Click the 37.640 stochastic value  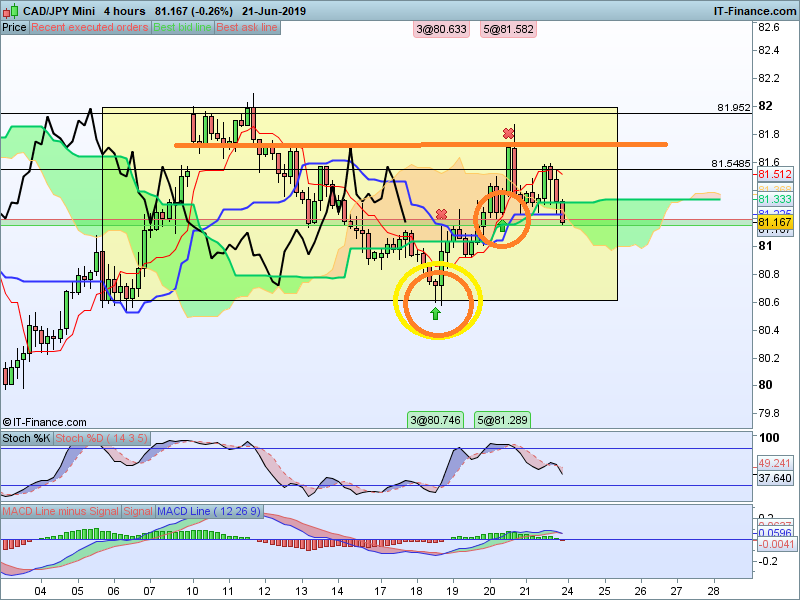pos(774,479)
